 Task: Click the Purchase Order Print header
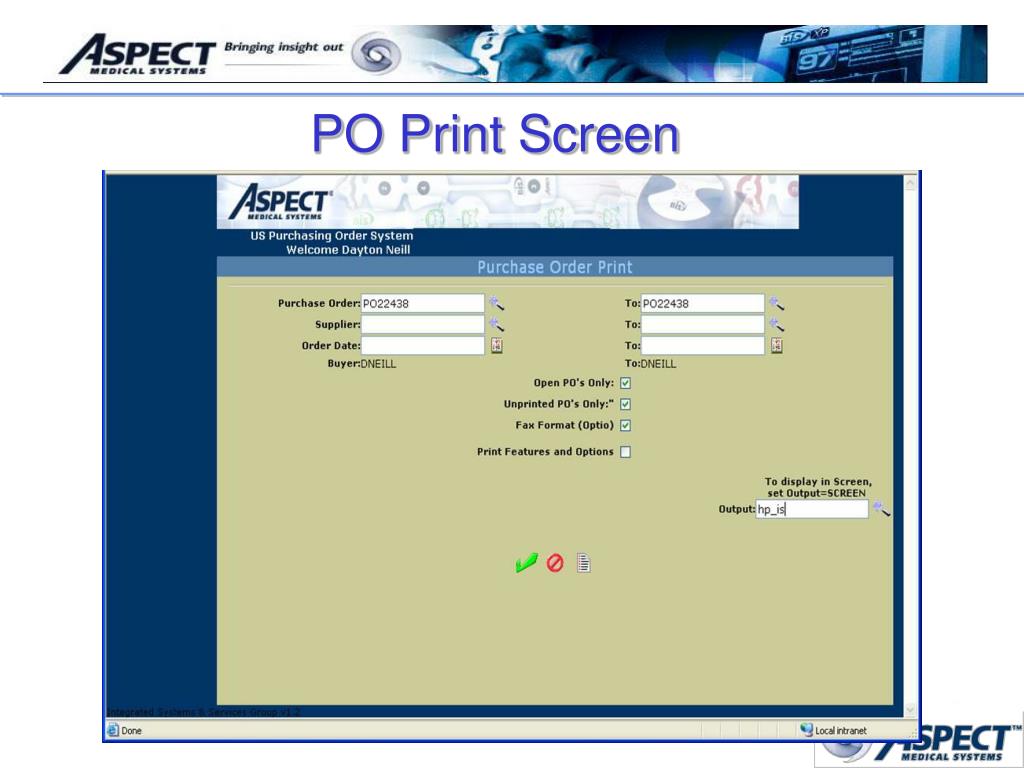pos(554,267)
